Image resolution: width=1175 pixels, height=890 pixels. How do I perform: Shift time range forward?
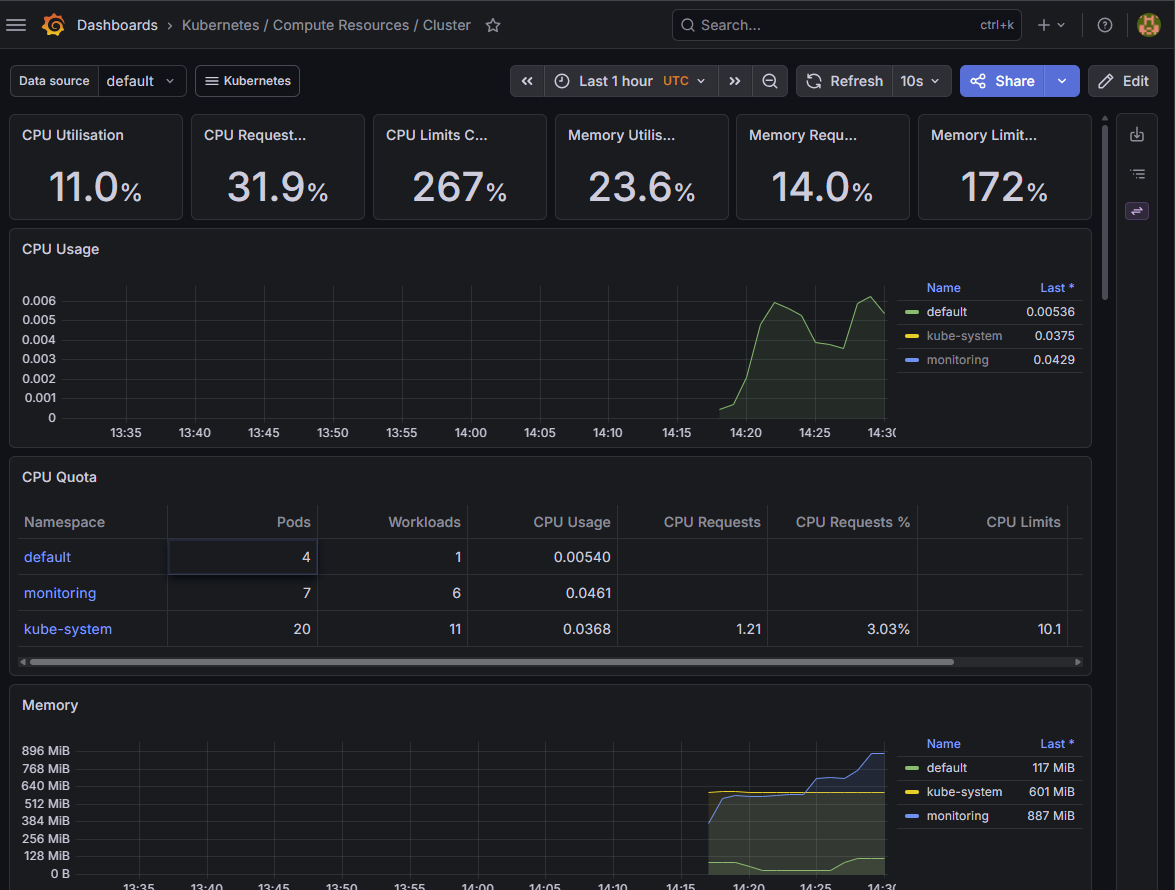tap(734, 81)
